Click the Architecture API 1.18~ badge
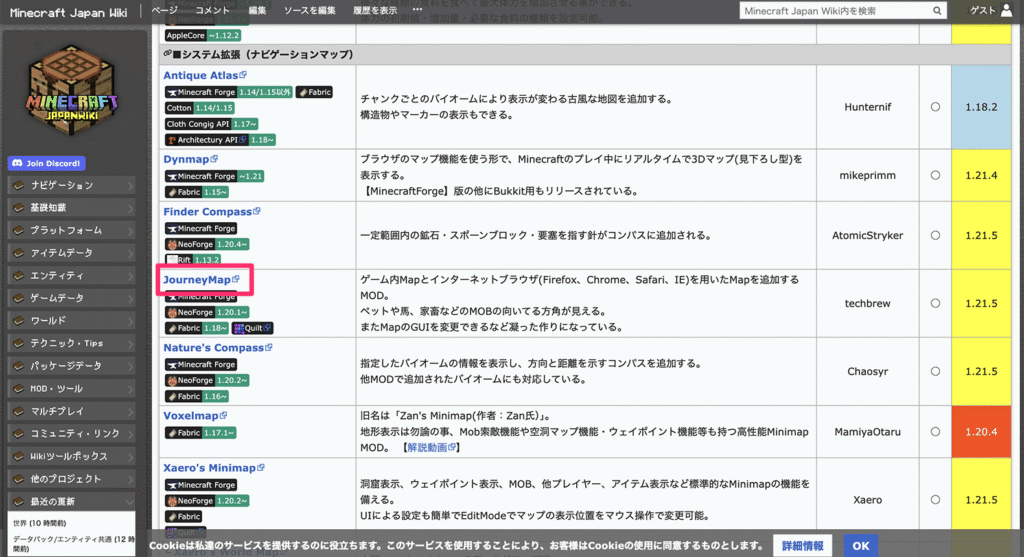1024x557 pixels. [x=220, y=140]
